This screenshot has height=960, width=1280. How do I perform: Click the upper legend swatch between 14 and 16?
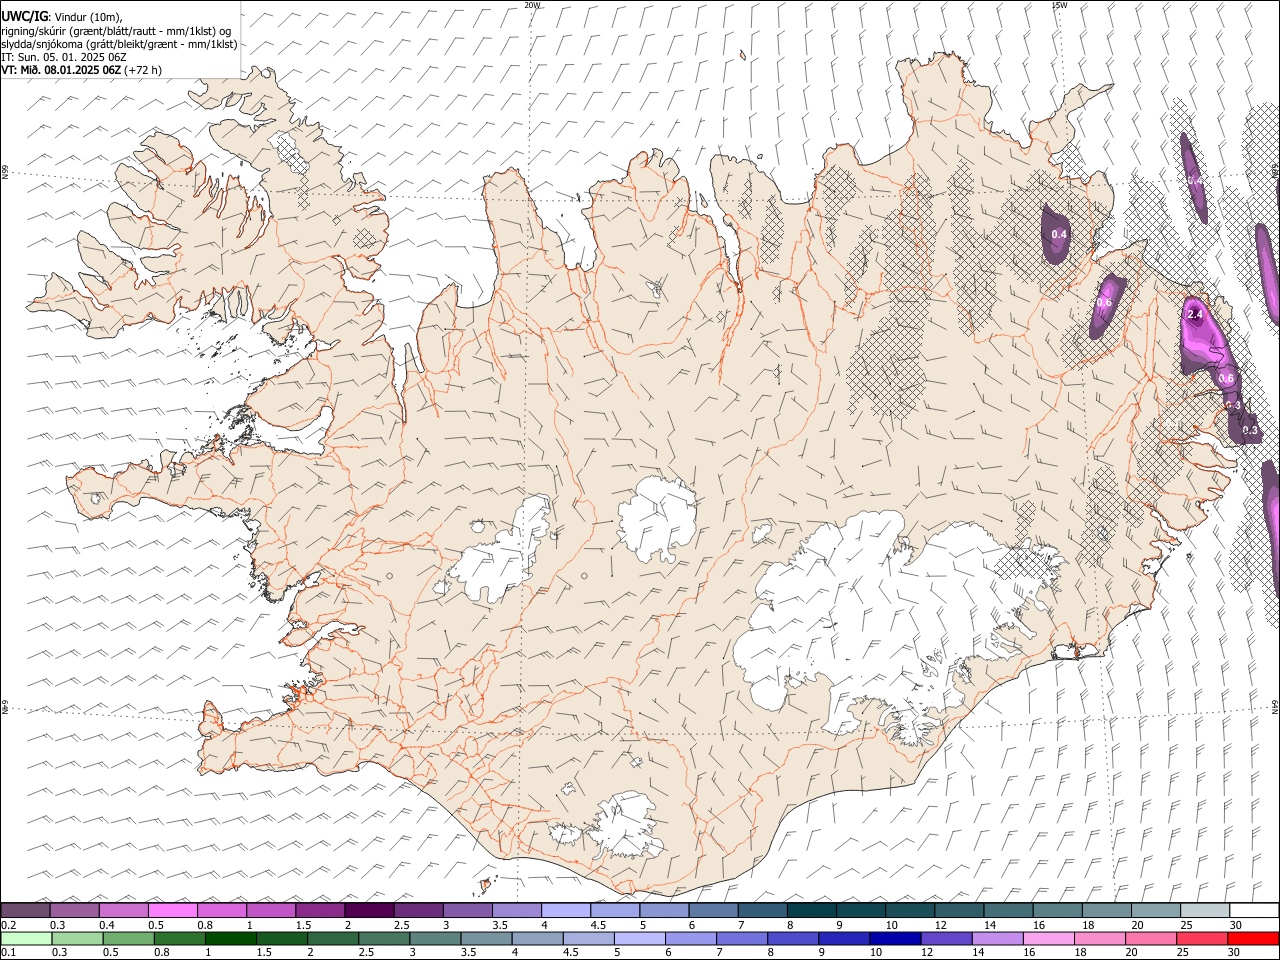click(1009, 911)
